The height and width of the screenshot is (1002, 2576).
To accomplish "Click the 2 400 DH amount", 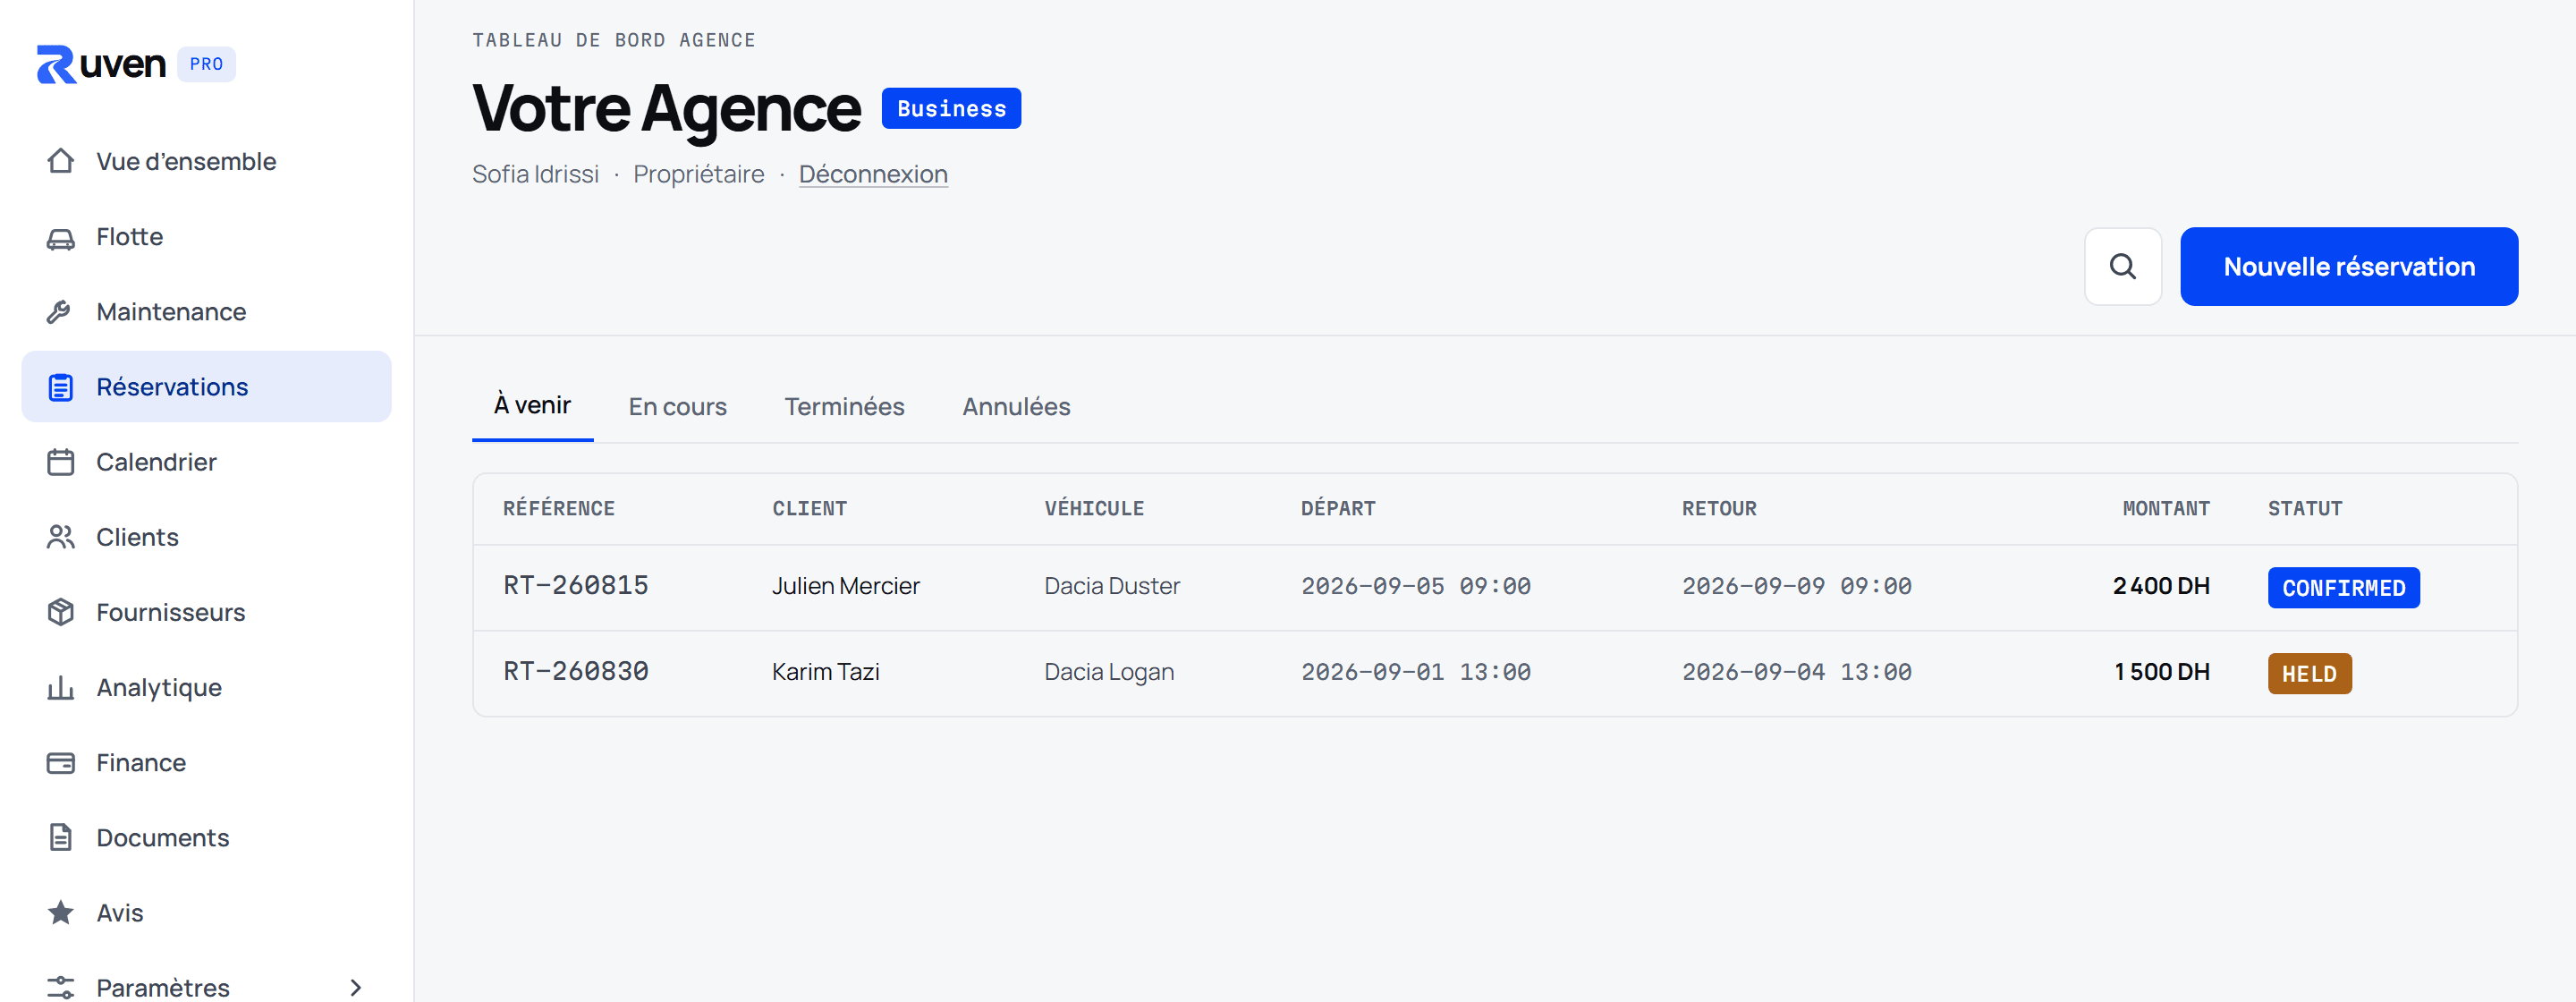I will coord(2161,586).
